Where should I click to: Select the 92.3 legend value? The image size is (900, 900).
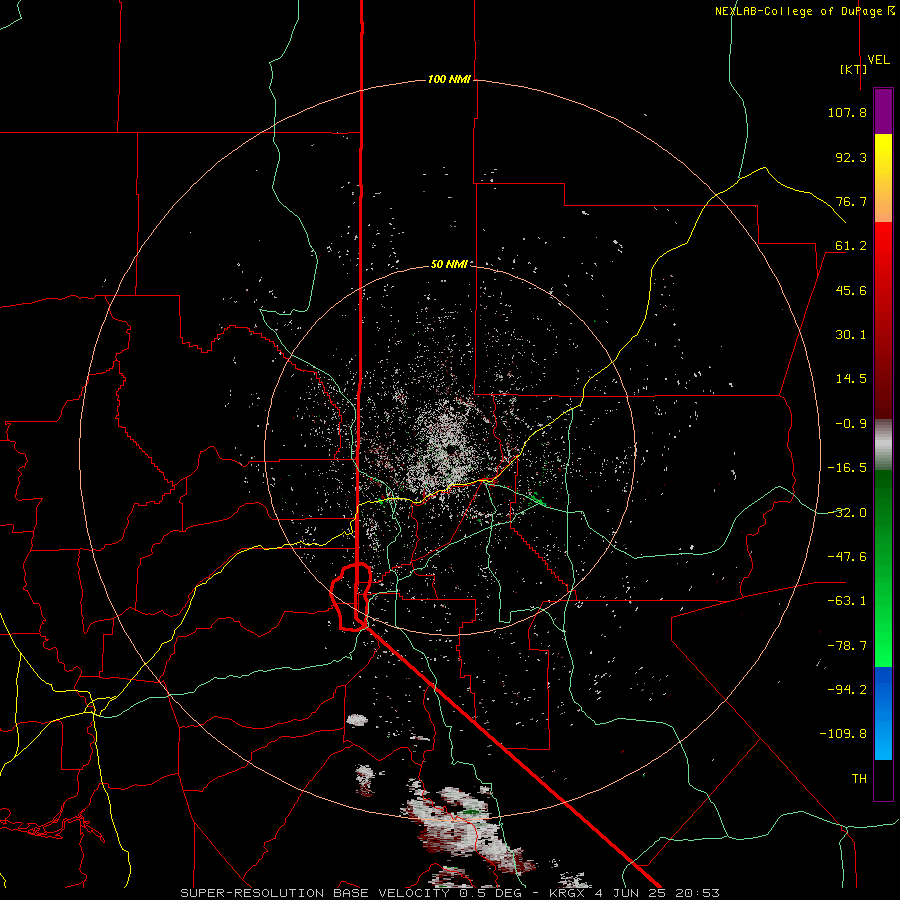pyautogui.click(x=851, y=157)
